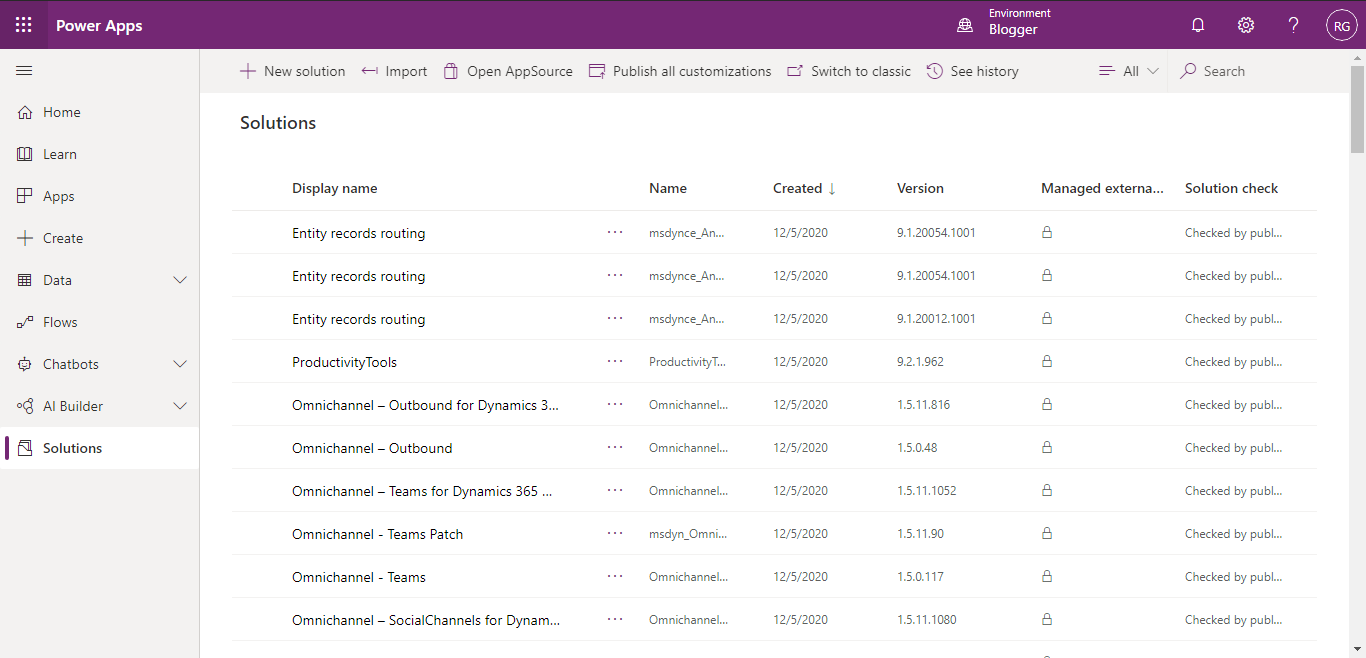The image size is (1366, 658).
Task: Click the See history clock icon
Action: (935, 71)
